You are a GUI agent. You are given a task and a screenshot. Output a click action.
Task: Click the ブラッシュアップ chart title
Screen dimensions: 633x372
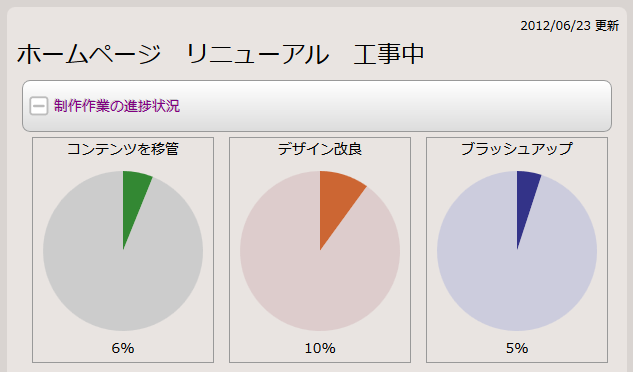pyautogui.click(x=517, y=149)
